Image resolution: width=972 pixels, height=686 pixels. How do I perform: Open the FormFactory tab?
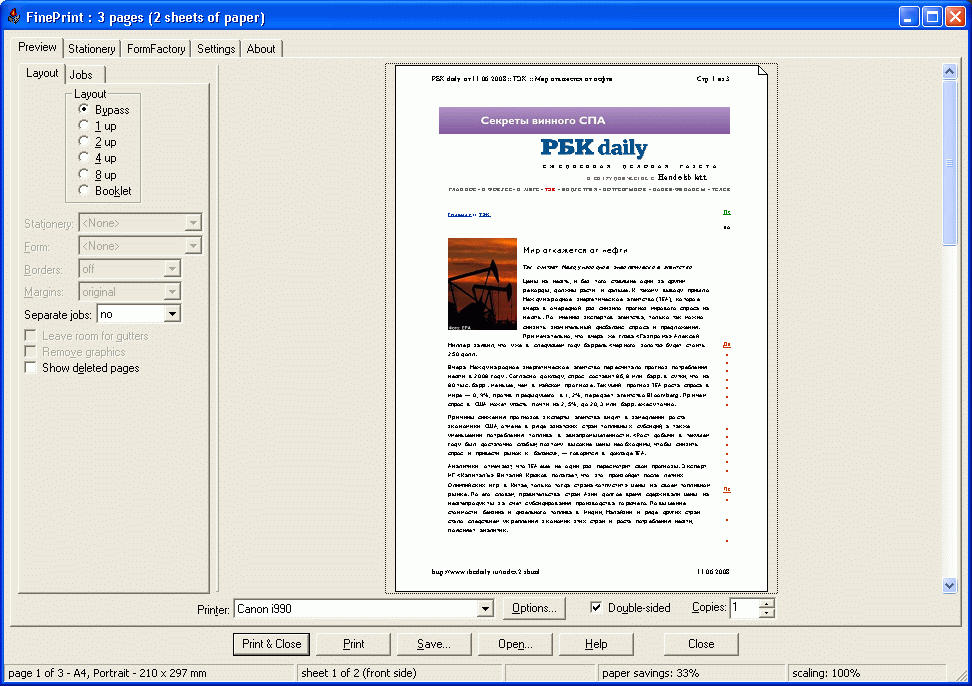click(x=156, y=48)
